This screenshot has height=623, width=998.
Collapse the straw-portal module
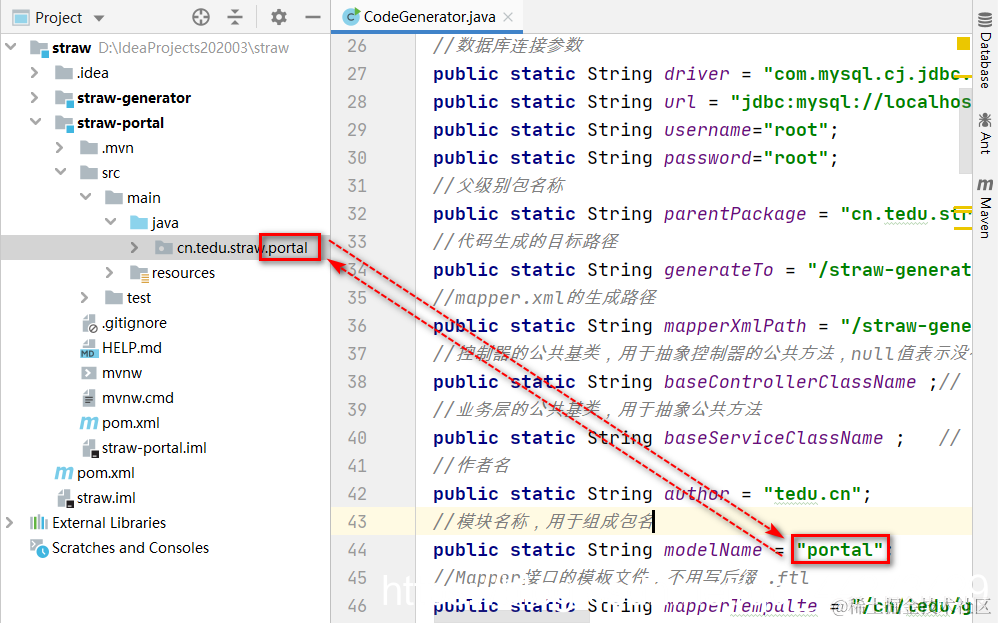pyautogui.click(x=35, y=122)
